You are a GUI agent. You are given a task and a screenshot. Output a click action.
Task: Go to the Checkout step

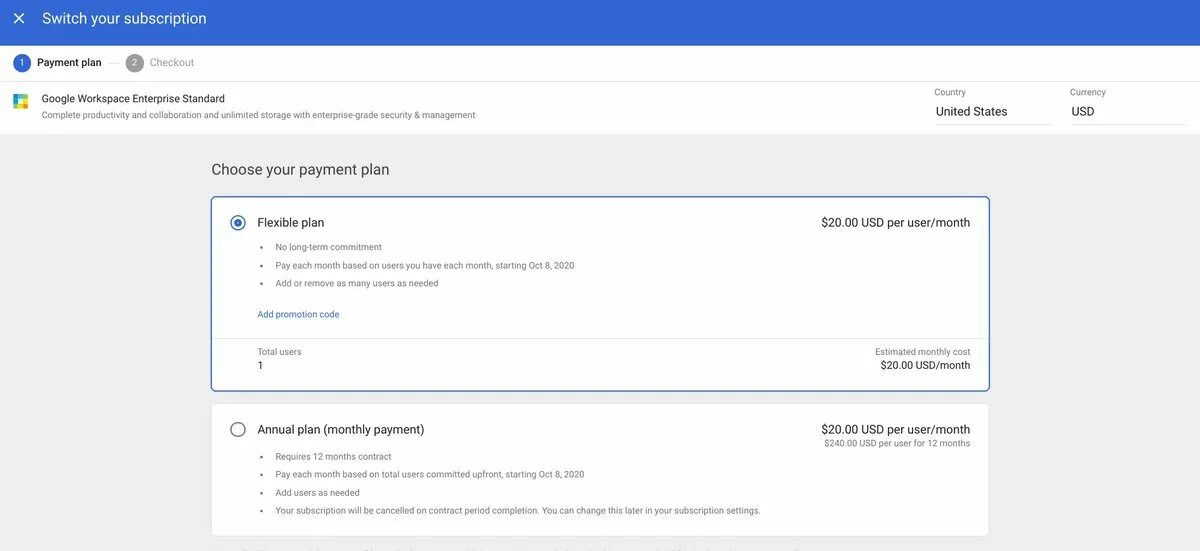coord(172,63)
